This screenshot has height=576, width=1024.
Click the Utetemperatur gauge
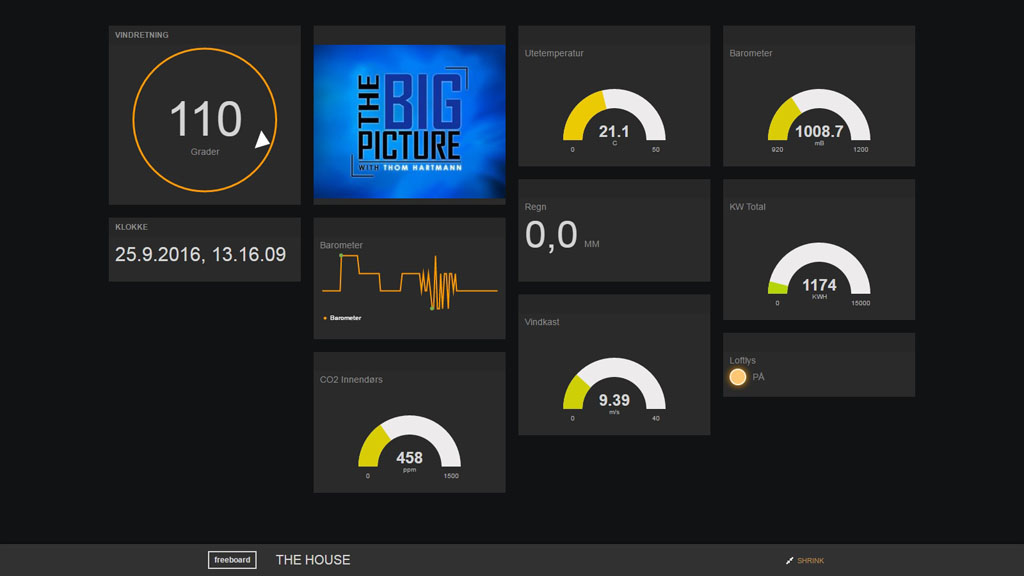[614, 120]
